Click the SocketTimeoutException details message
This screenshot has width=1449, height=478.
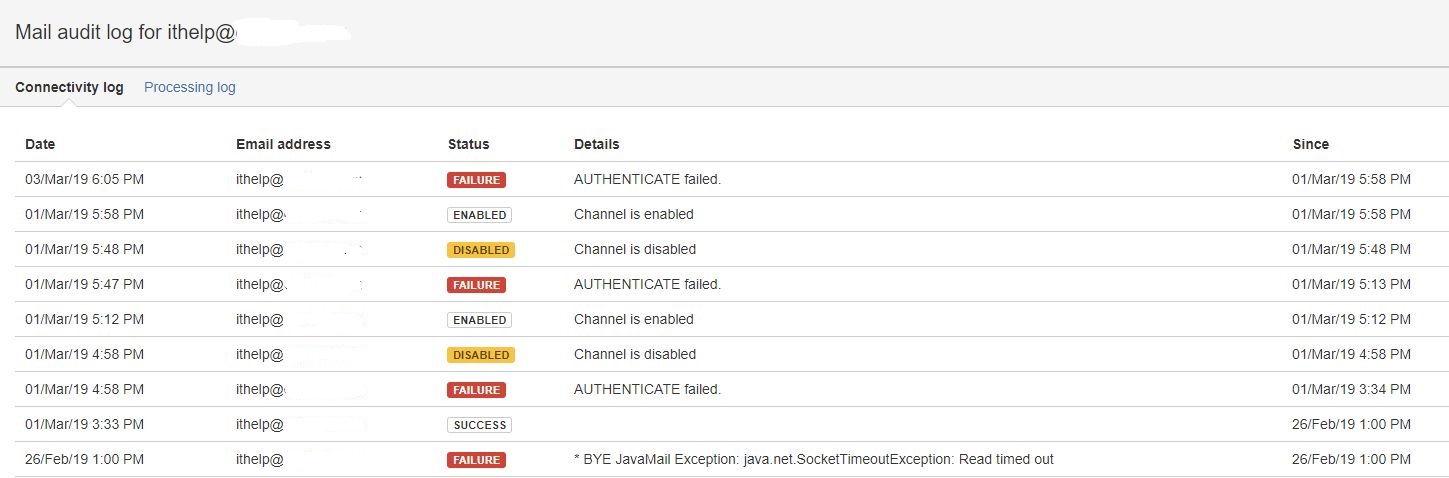click(814, 459)
